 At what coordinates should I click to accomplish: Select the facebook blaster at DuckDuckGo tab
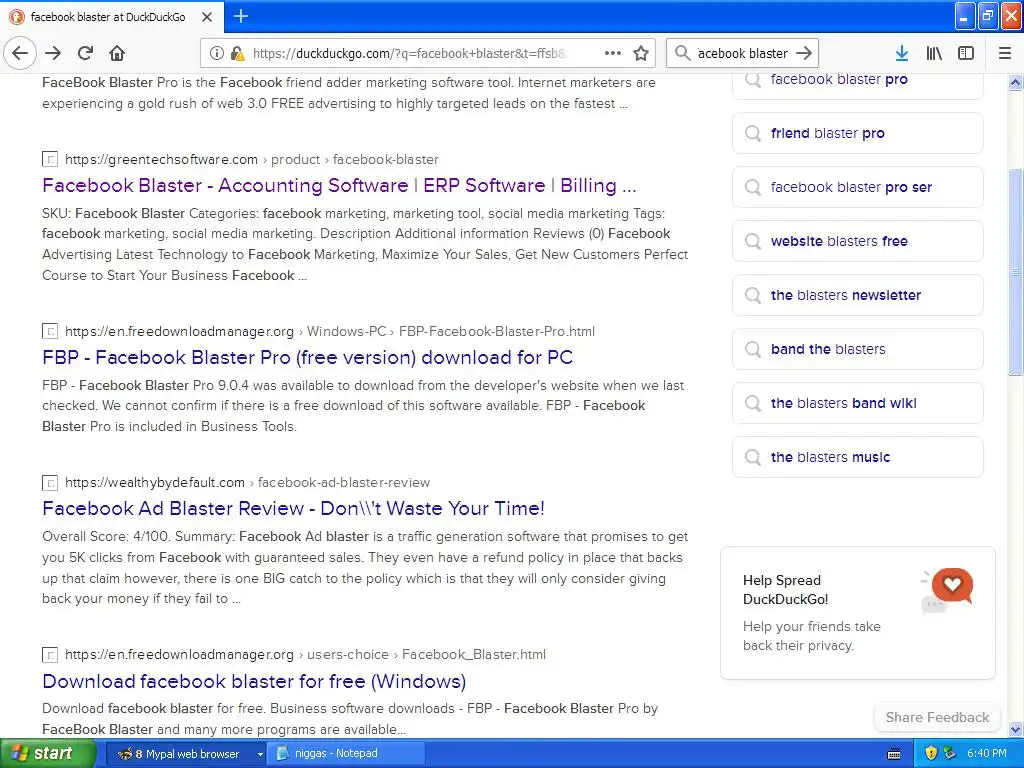pyautogui.click(x=111, y=17)
